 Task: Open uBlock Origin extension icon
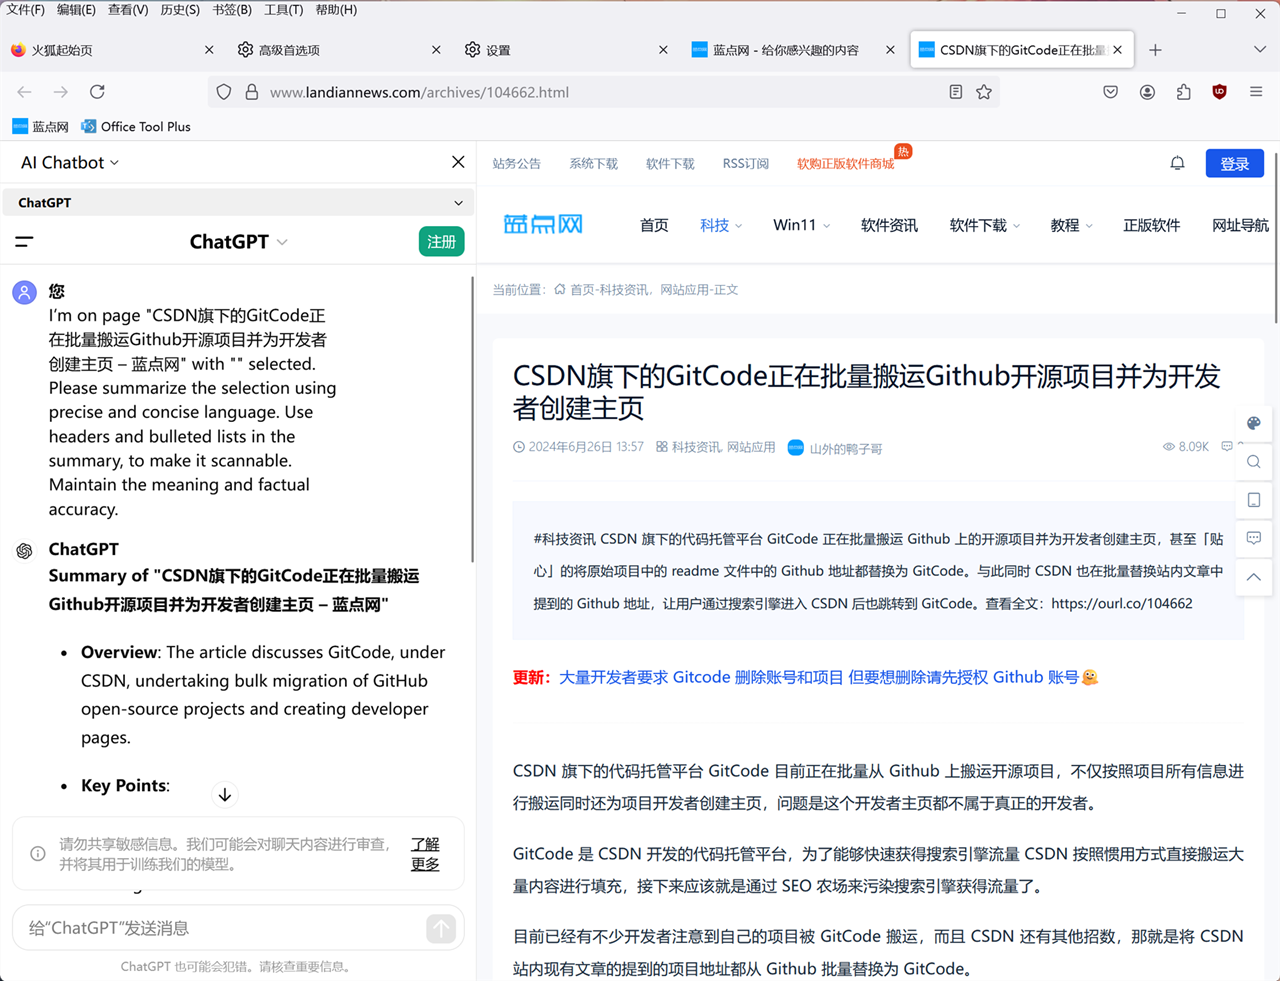(1220, 92)
